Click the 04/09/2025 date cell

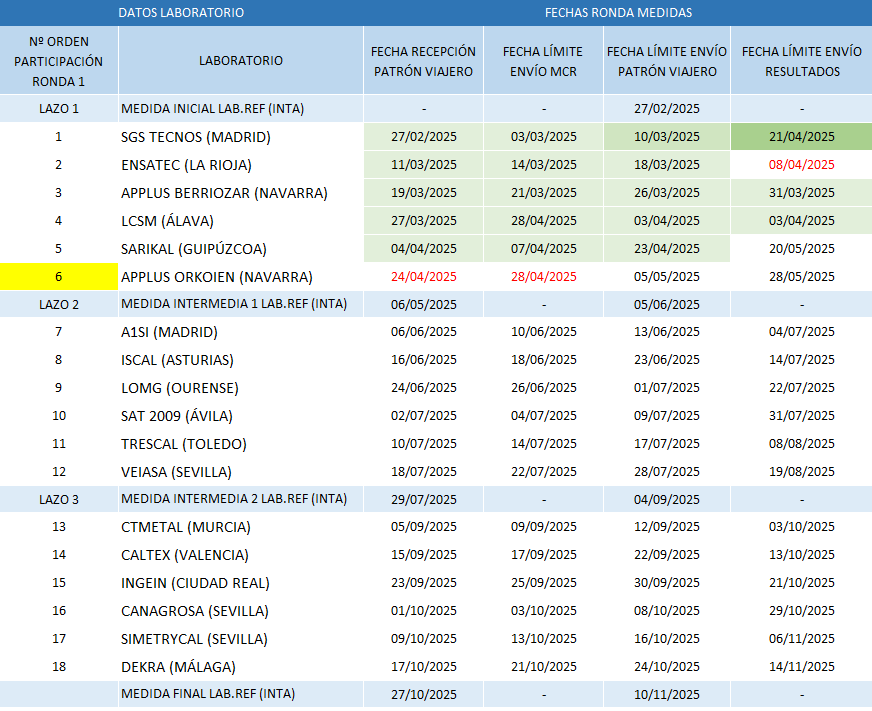coord(667,500)
